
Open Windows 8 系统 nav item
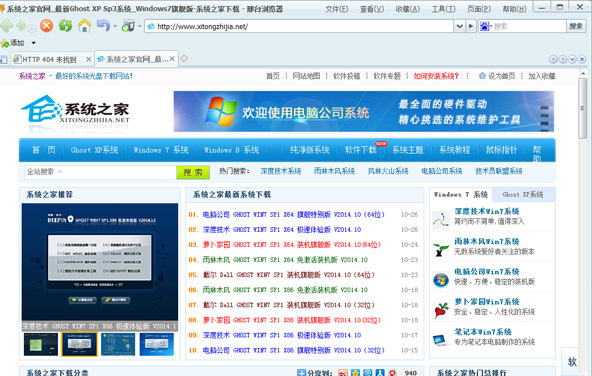[x=231, y=150]
